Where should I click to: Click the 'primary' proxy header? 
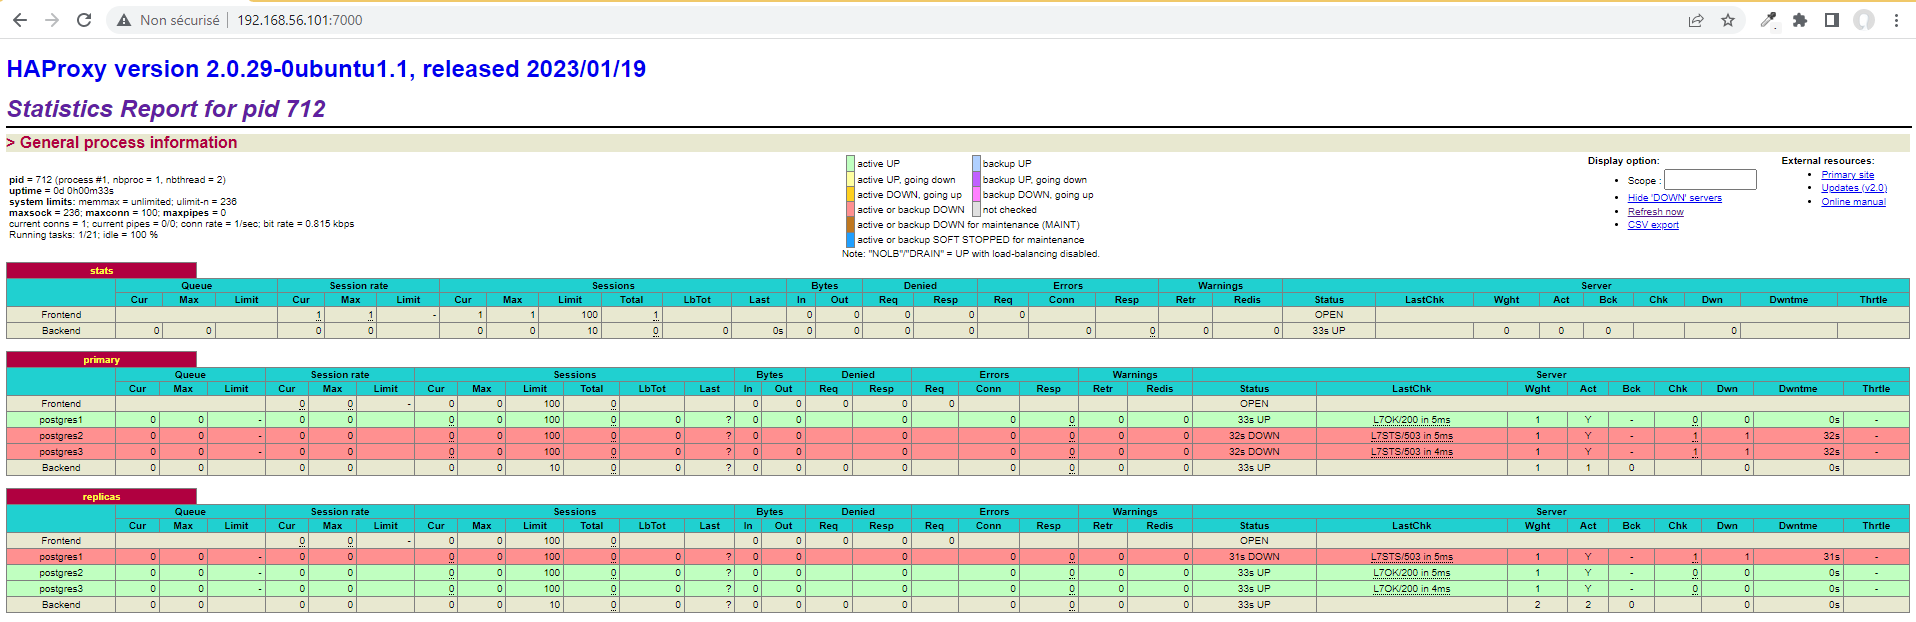pos(102,360)
